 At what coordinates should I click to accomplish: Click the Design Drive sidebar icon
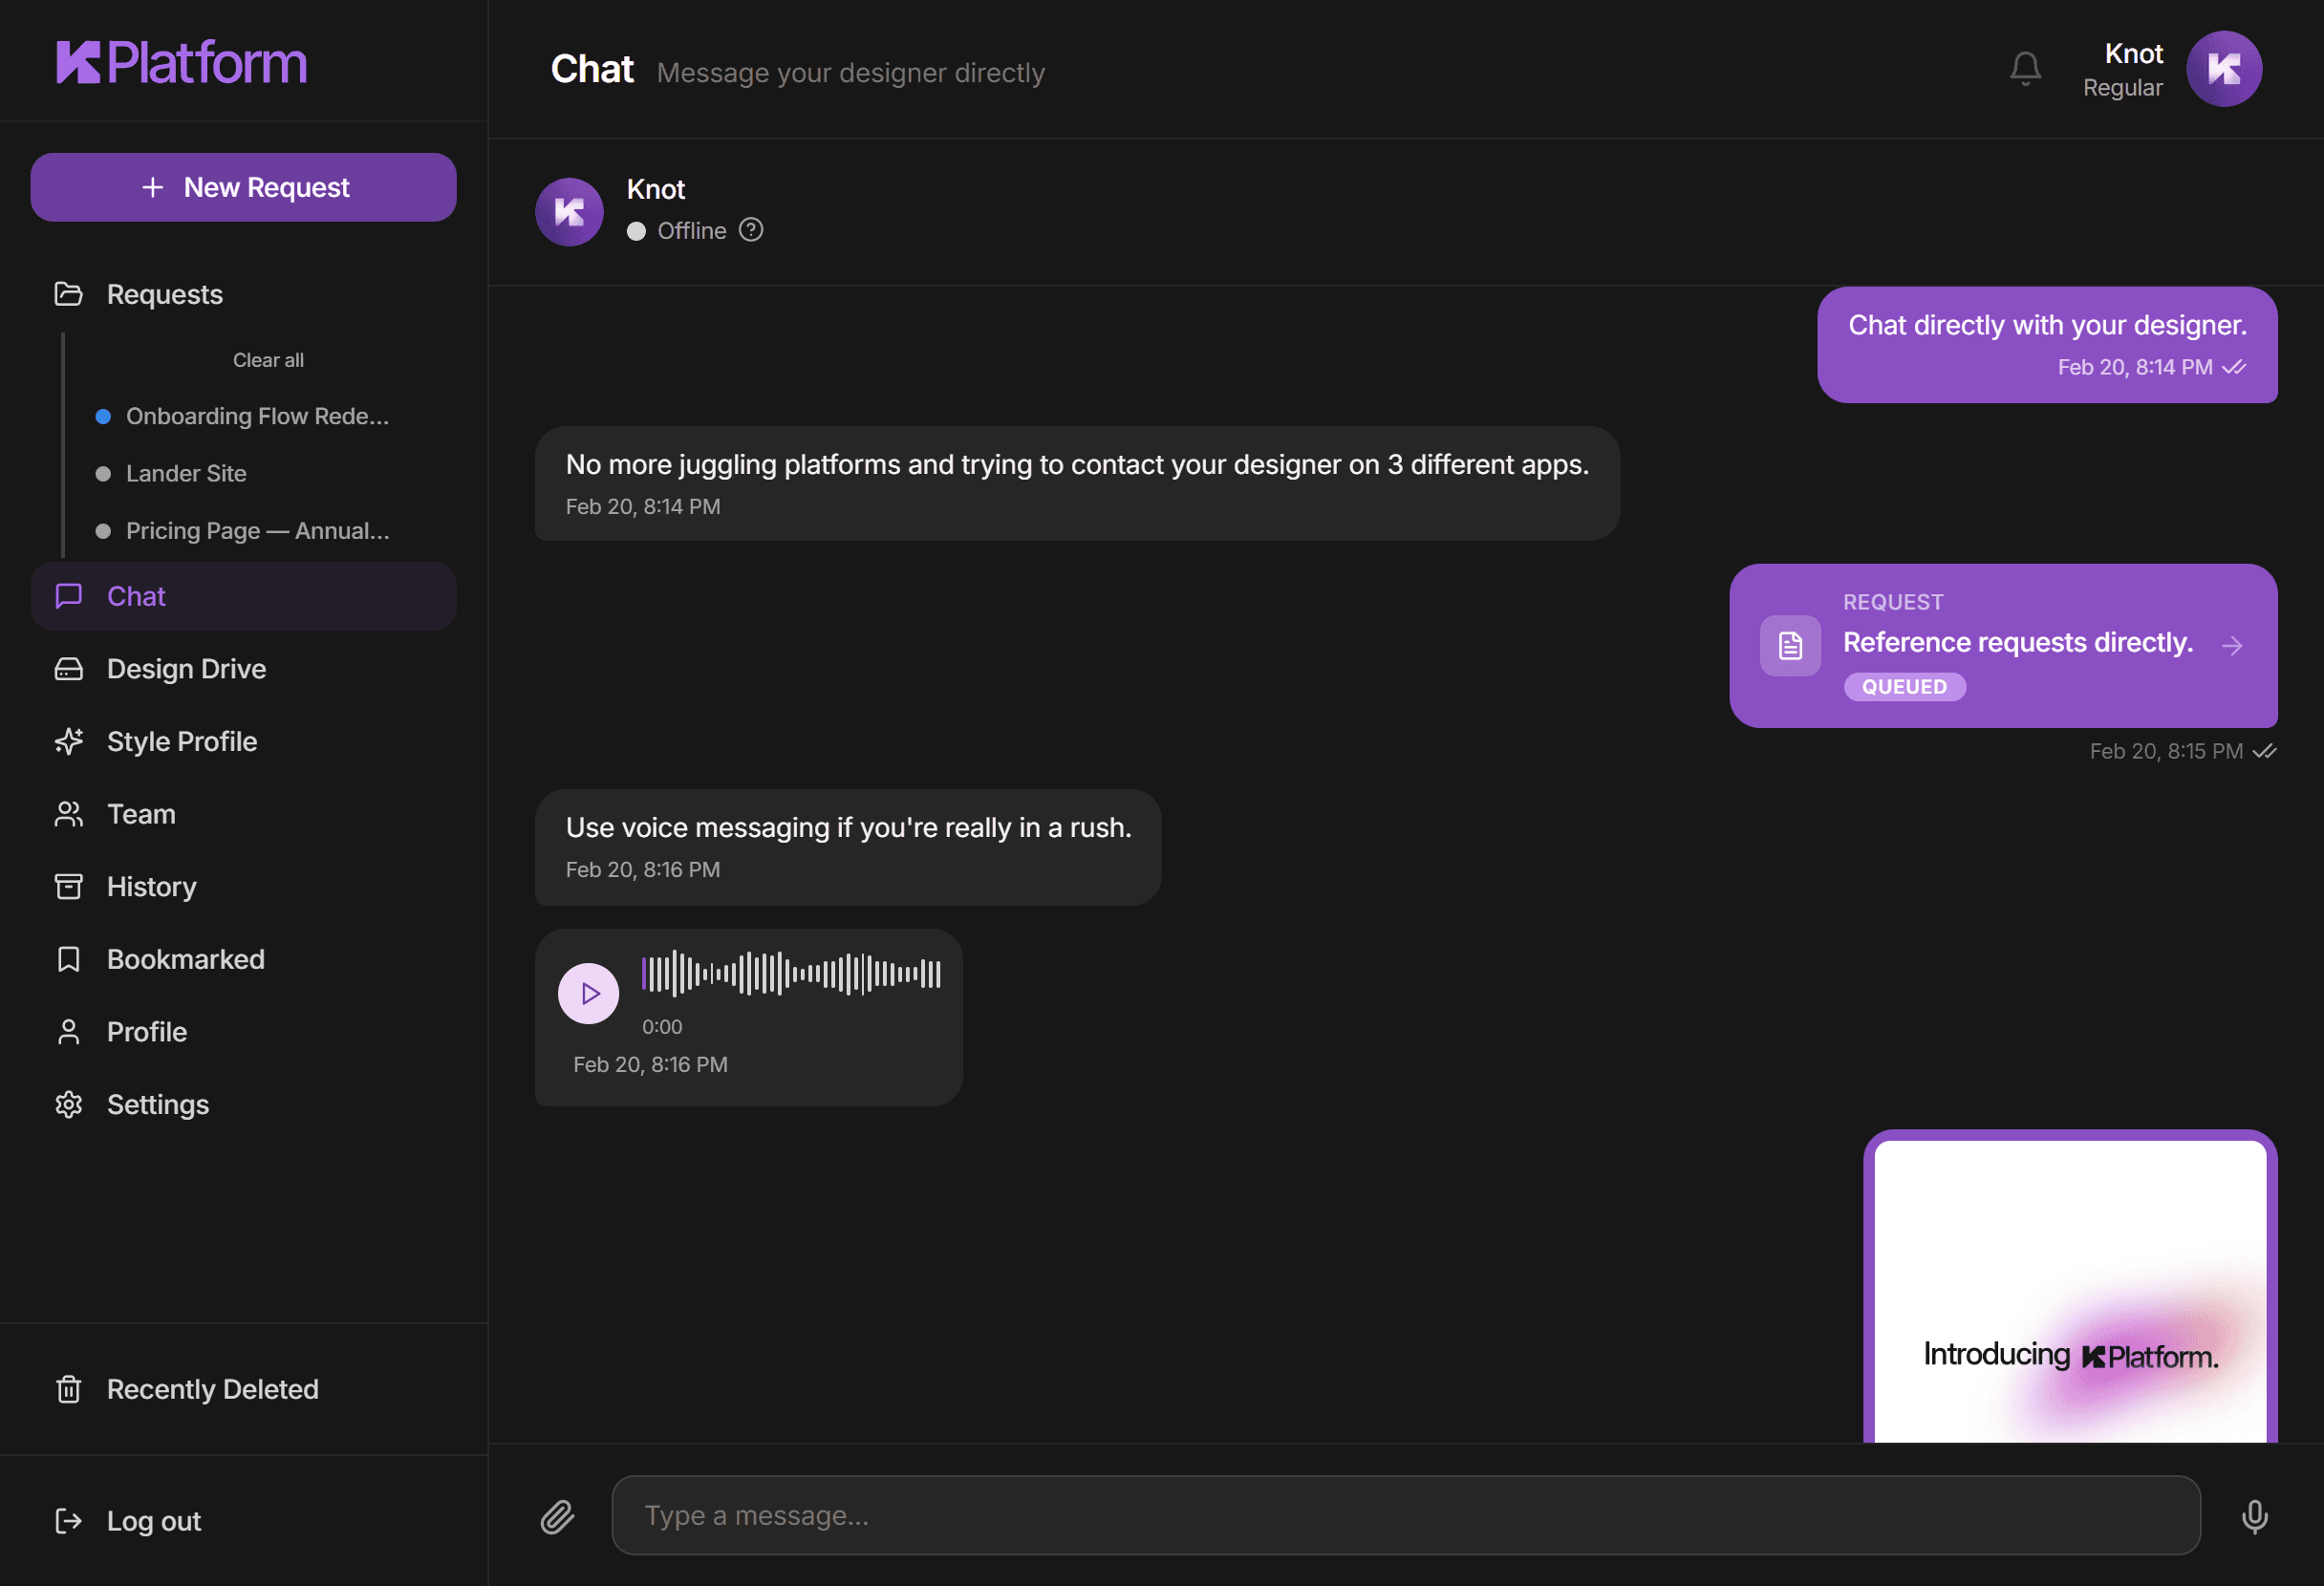tap(68, 668)
